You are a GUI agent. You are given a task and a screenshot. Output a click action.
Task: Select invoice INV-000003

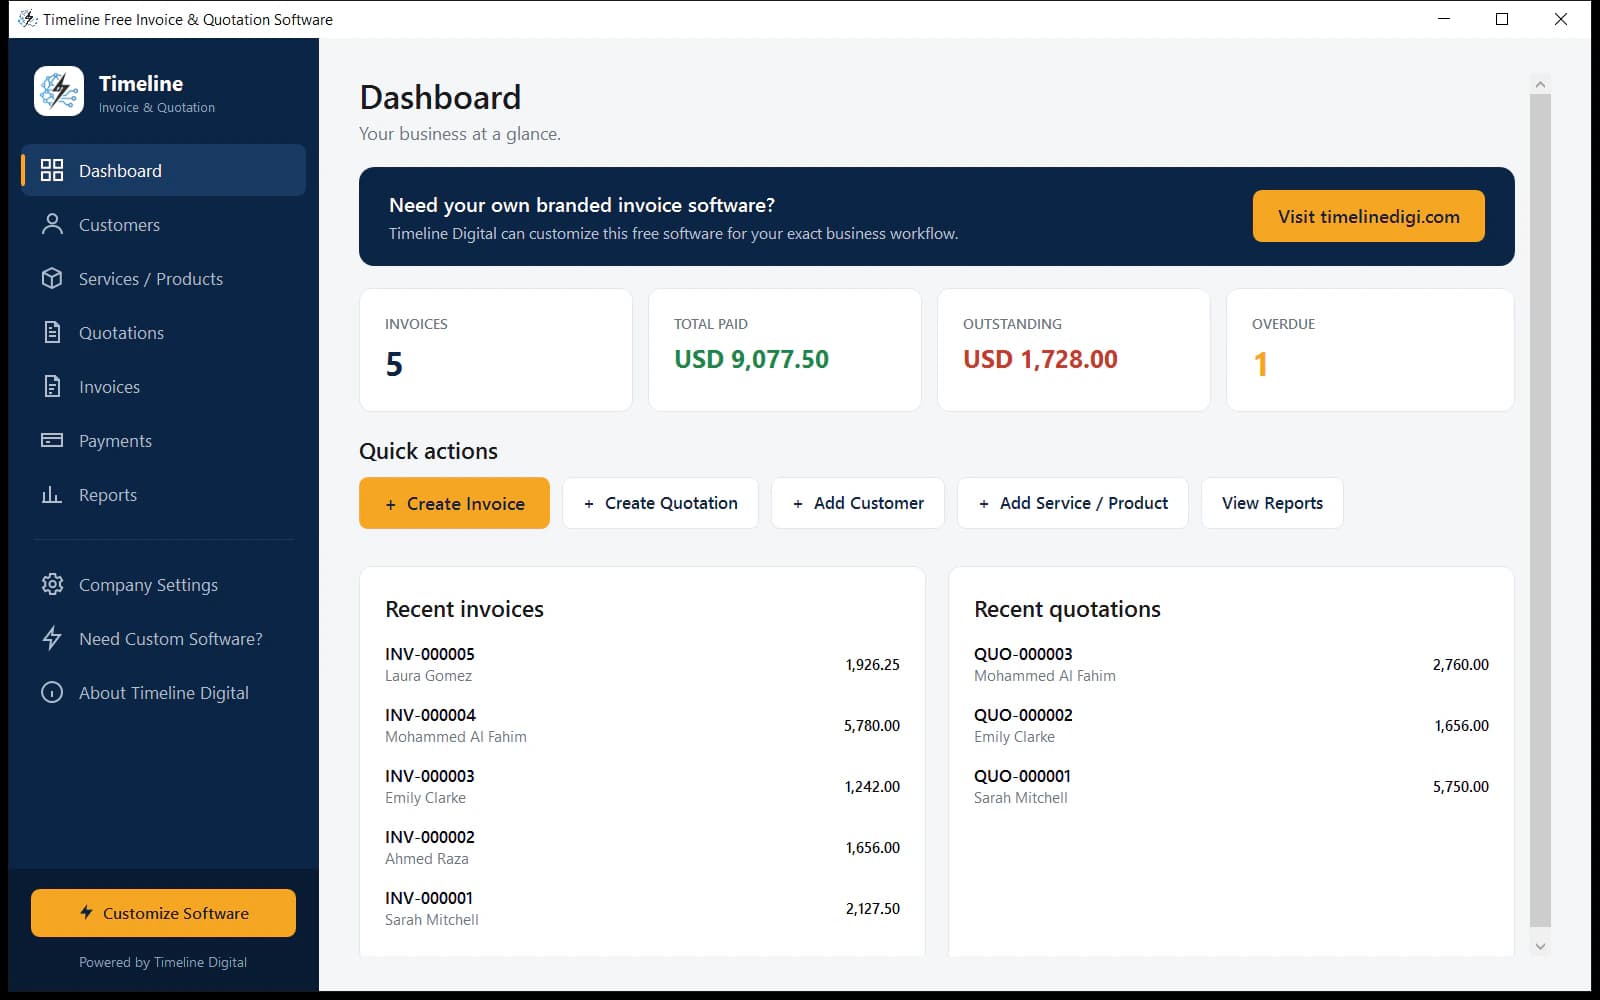point(642,786)
